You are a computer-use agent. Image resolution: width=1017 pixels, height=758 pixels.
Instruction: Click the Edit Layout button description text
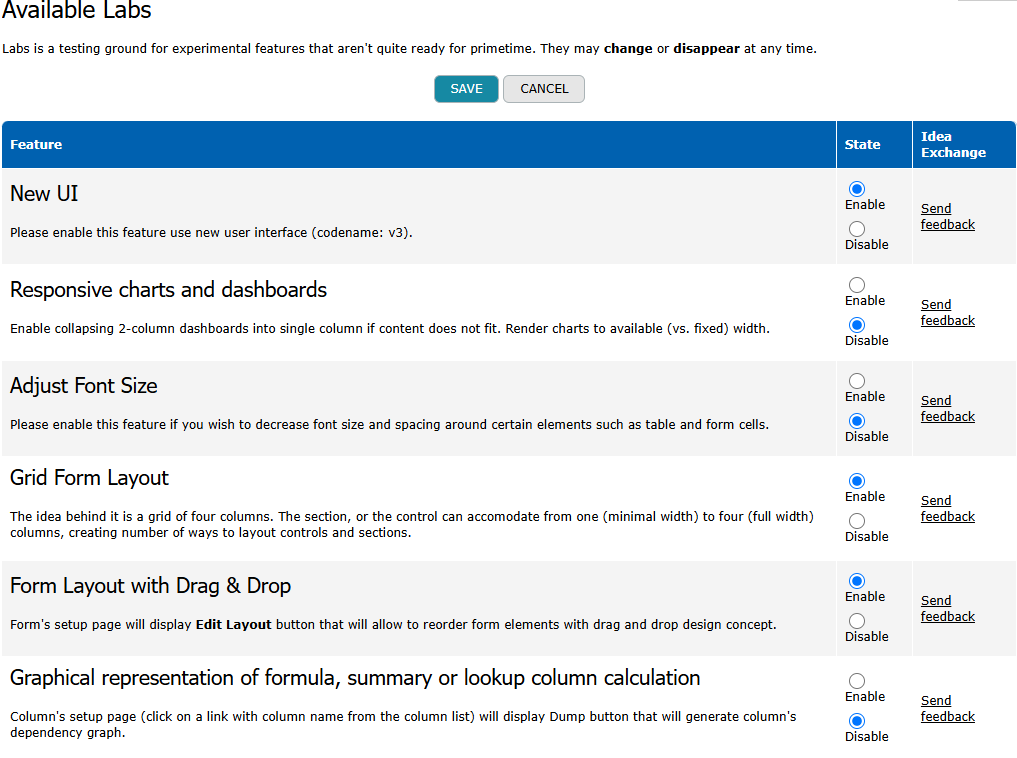tap(393, 624)
